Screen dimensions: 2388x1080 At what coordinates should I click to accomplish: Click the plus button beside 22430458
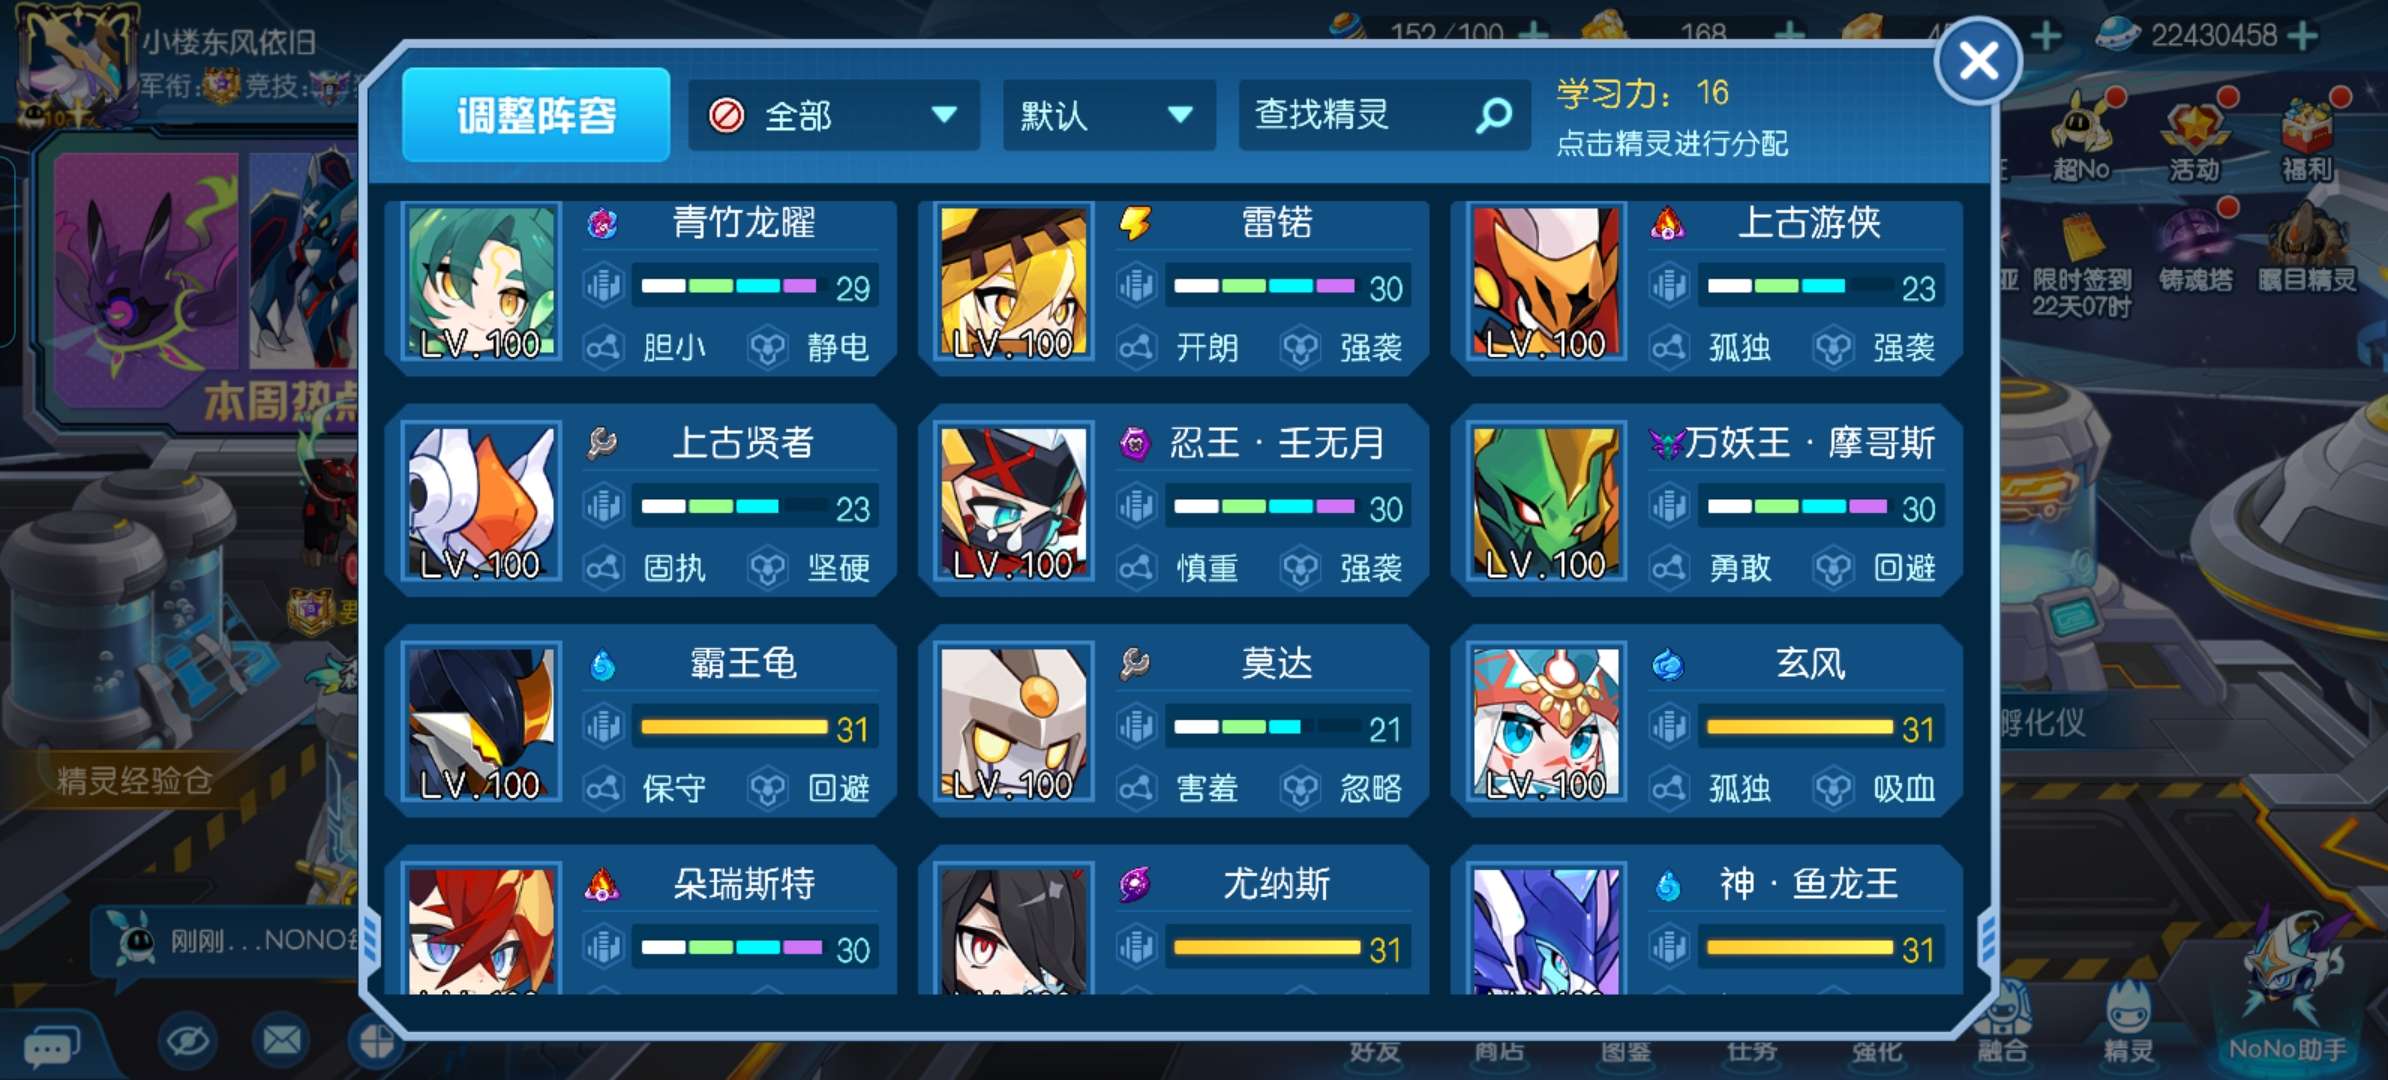[2302, 36]
